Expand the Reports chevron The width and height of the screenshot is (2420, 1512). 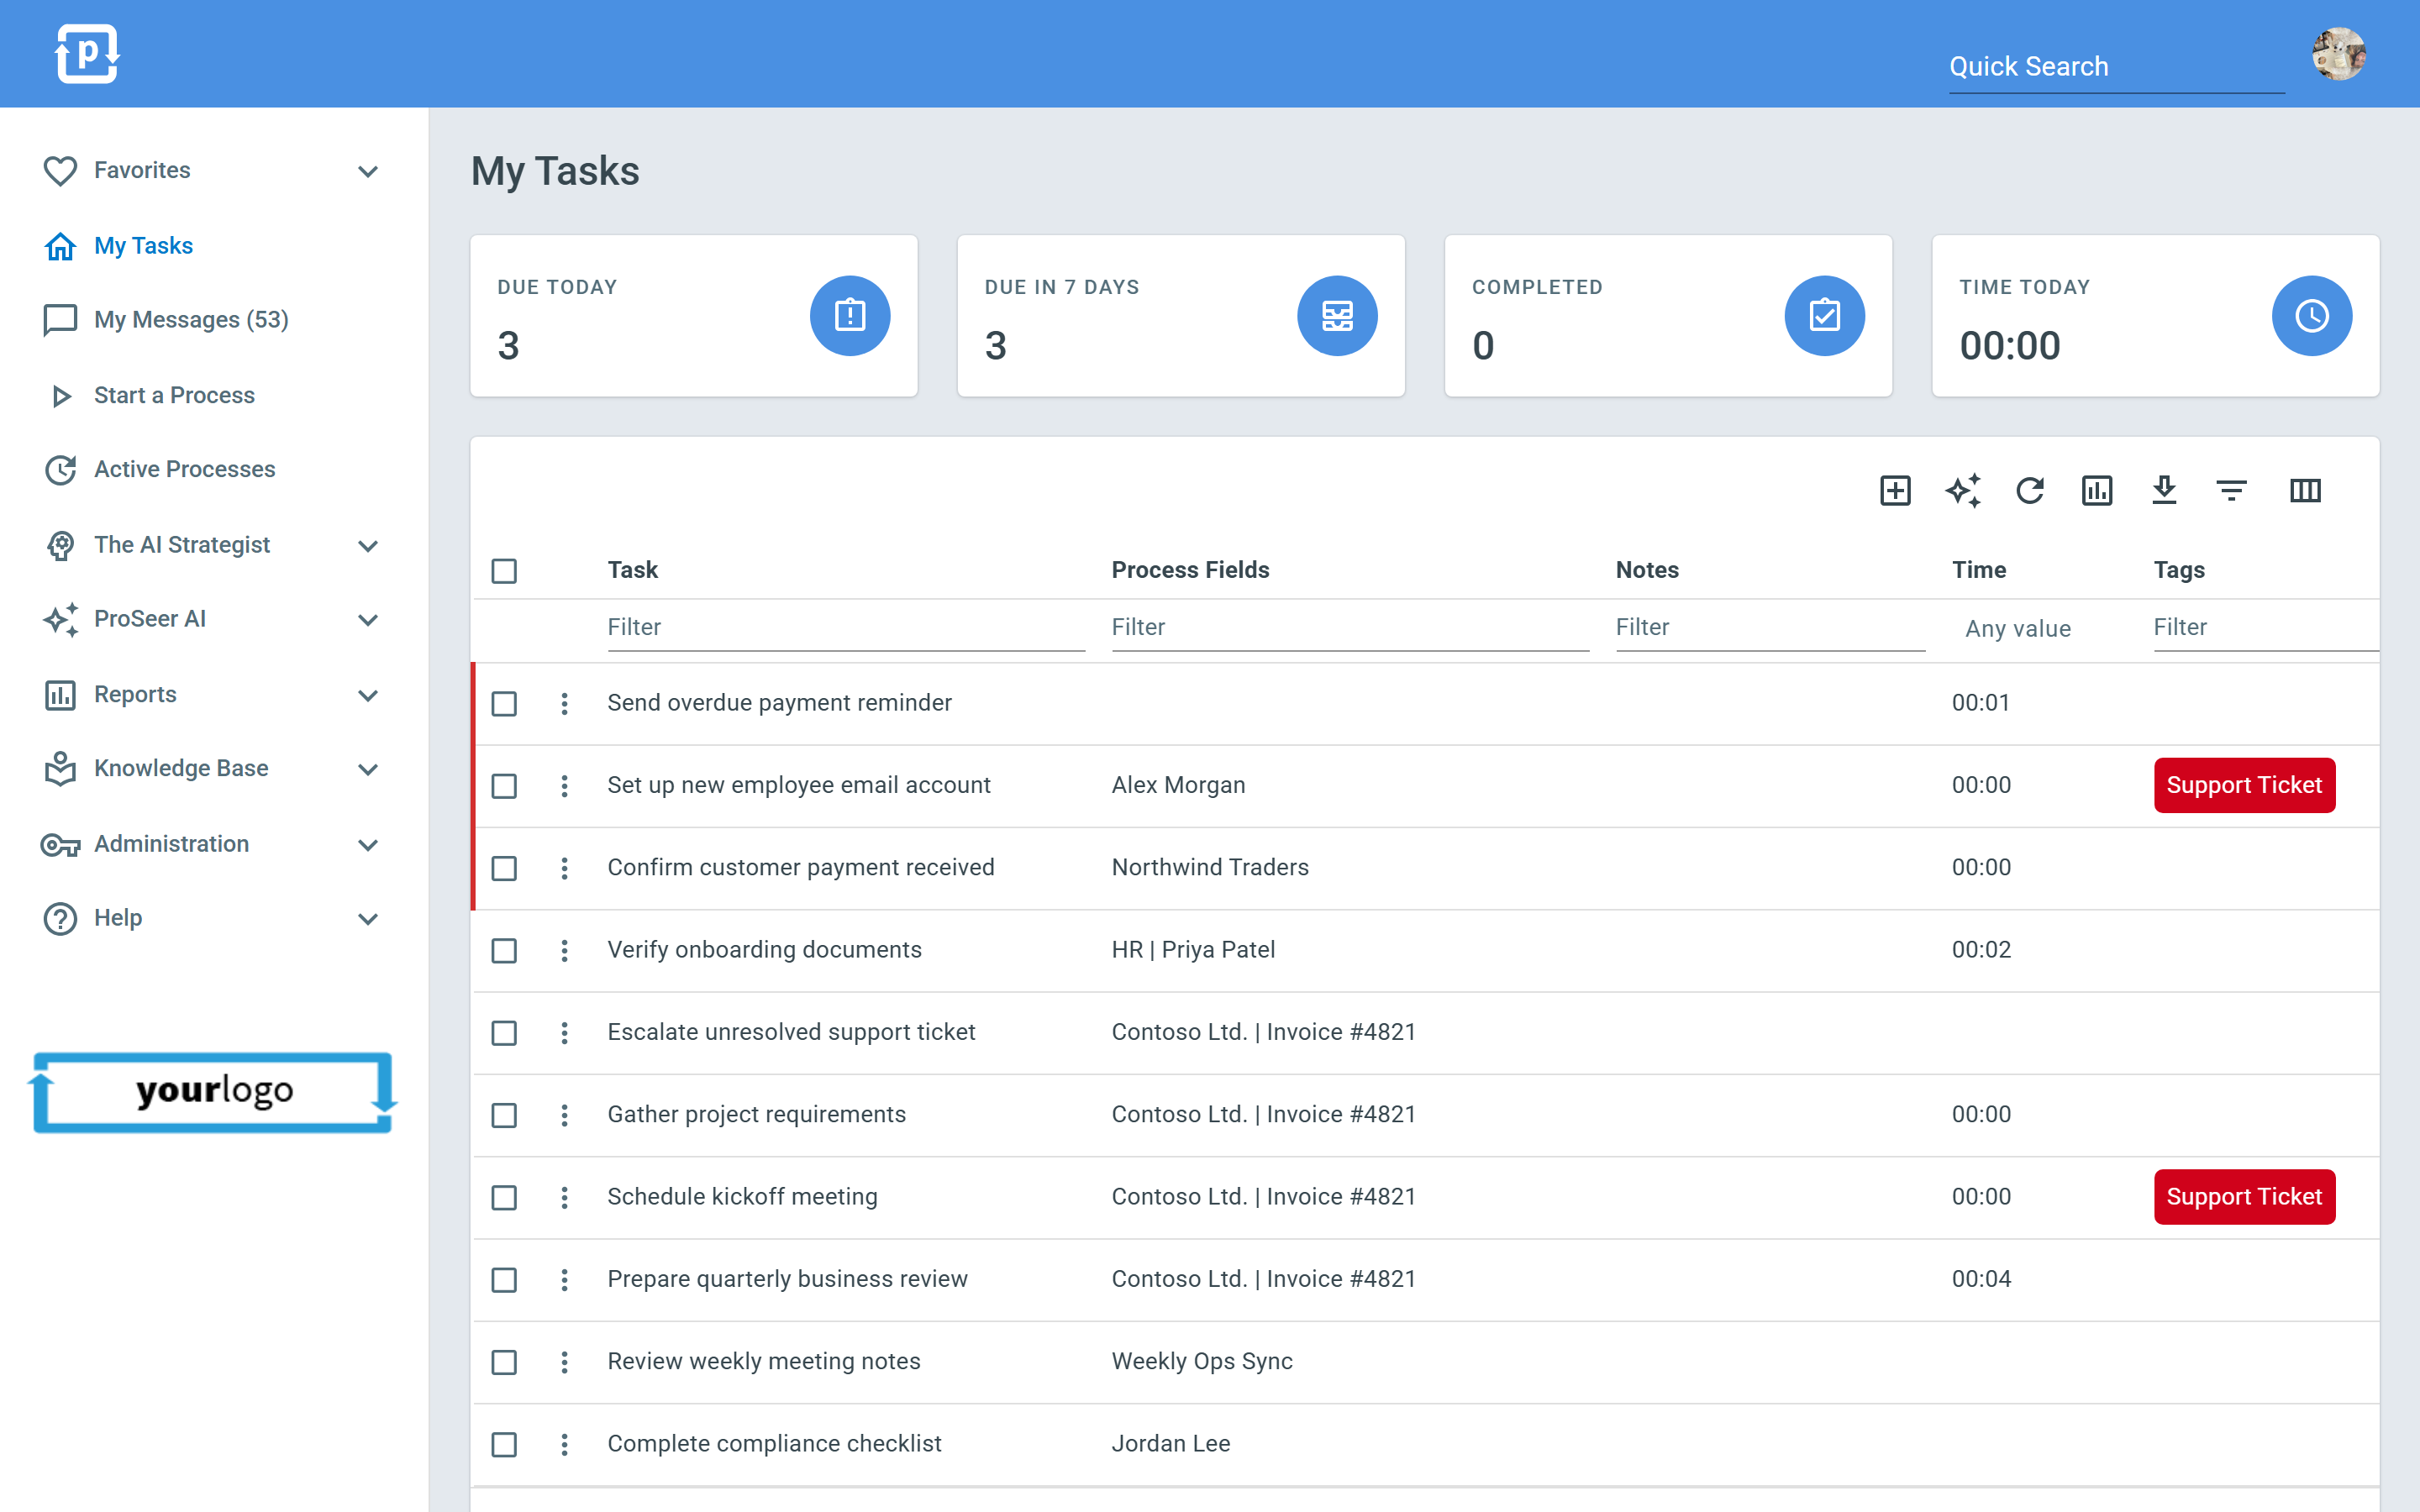click(x=368, y=695)
